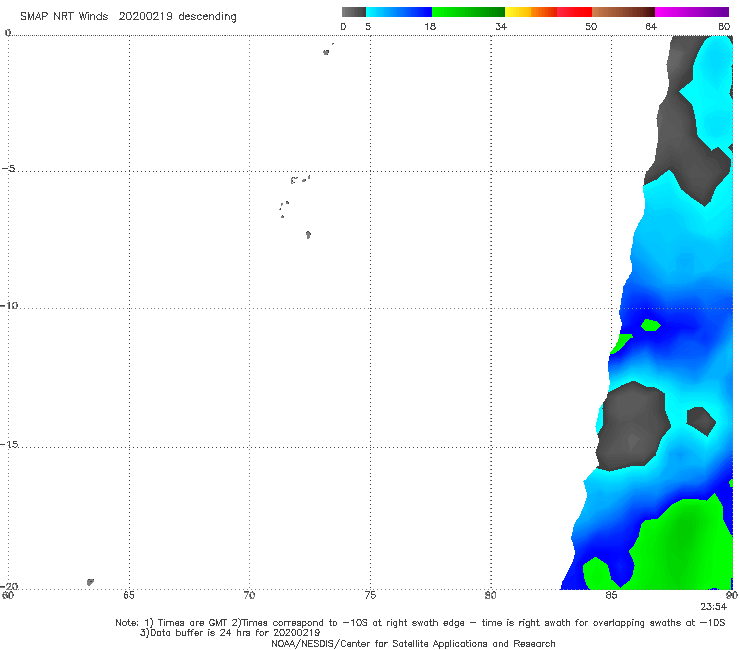Click the longitude axis label "65"
Image resolution: width=740 pixels, height=650 pixels.
129,595
